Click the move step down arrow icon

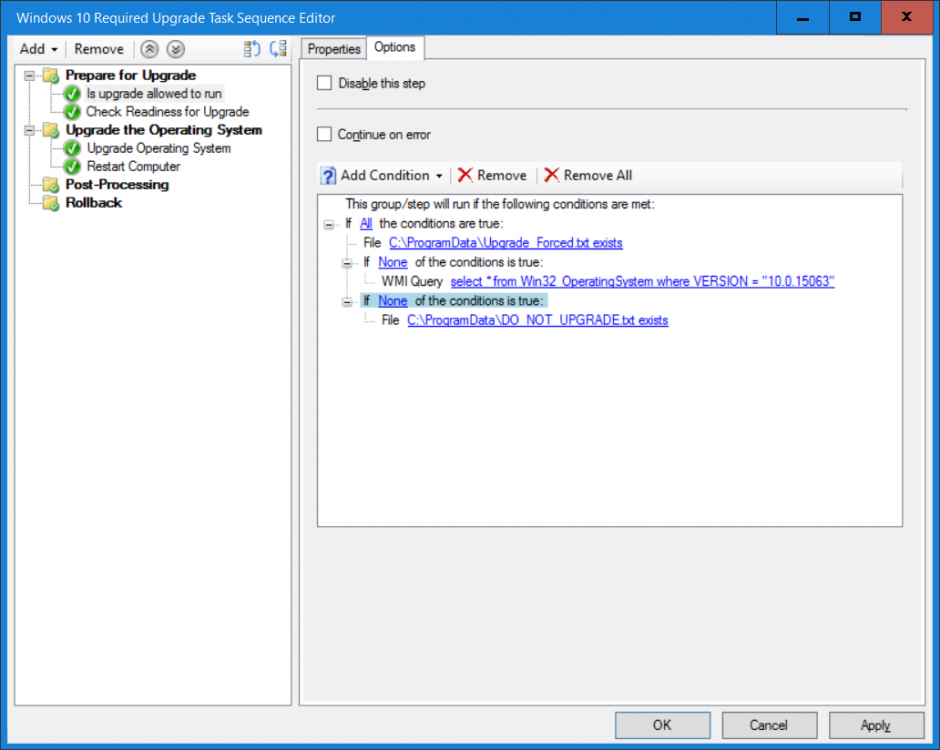tap(176, 49)
